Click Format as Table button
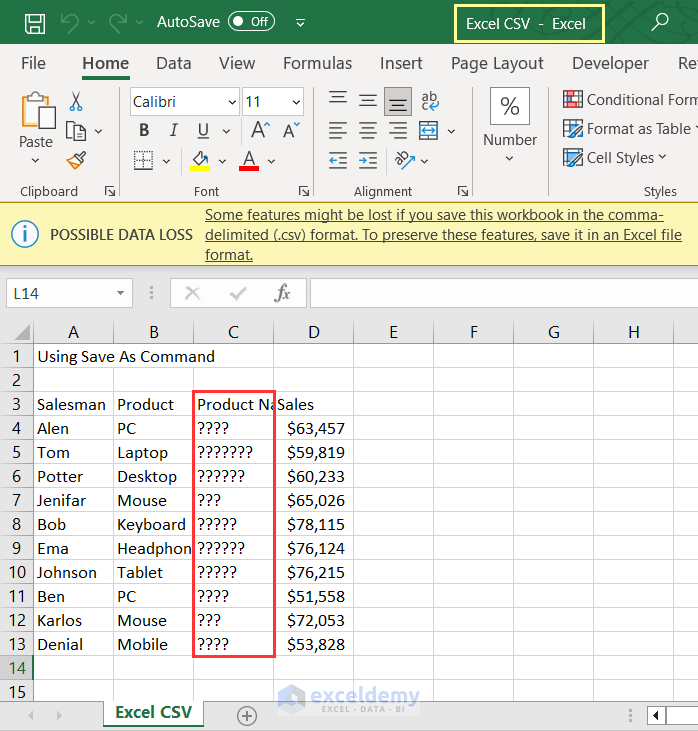The height and width of the screenshot is (731, 698). tap(630, 129)
